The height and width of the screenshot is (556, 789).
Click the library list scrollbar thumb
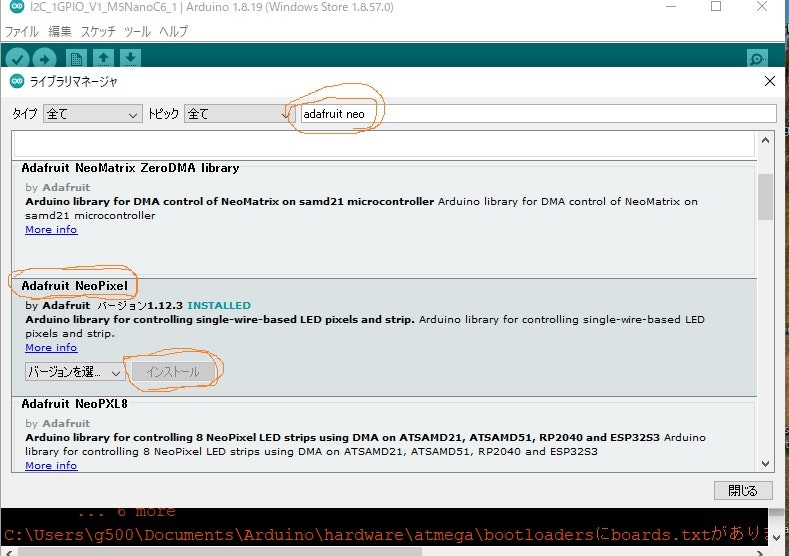(765, 197)
